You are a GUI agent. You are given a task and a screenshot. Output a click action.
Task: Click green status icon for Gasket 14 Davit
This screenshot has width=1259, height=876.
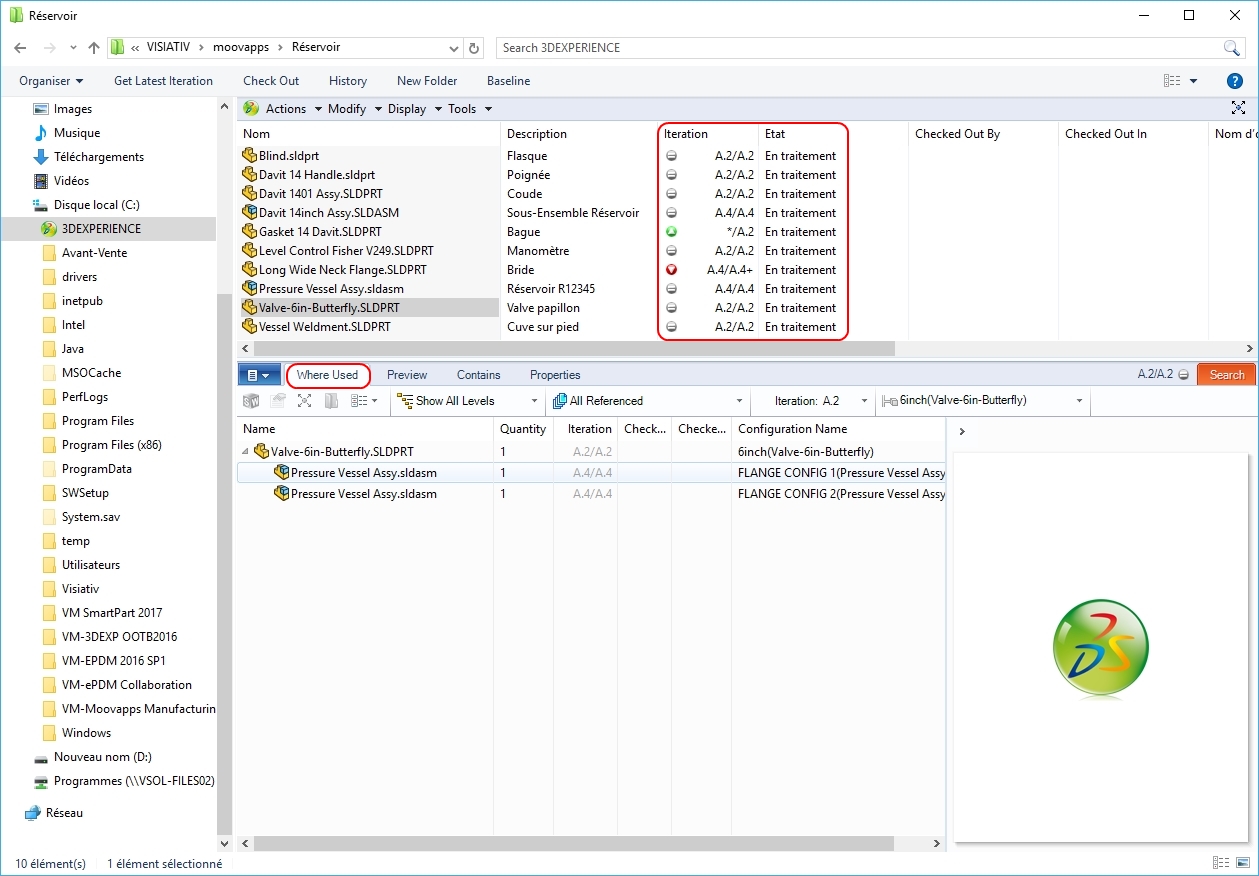(671, 232)
